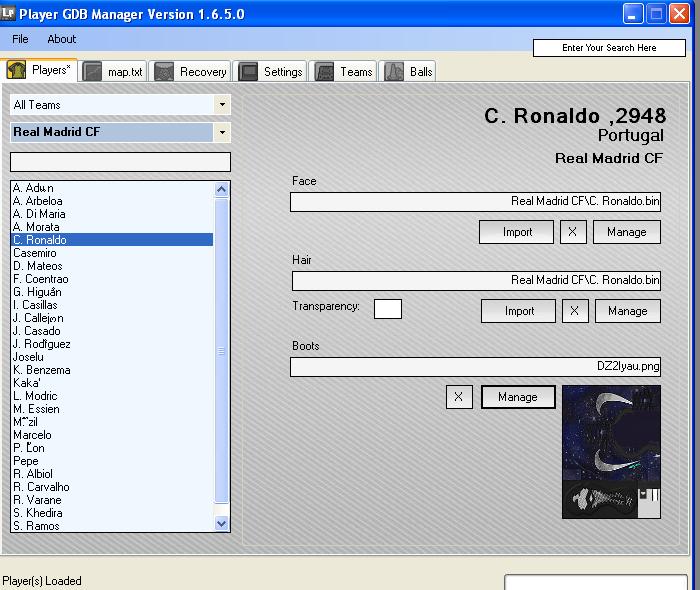This screenshot has height=590, width=700.
Task: Click the player filter text field
Action: pos(120,162)
